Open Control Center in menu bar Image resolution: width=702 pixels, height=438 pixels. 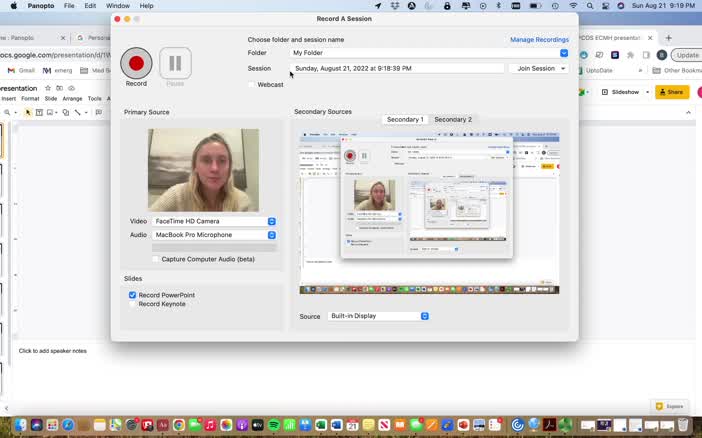(x=605, y=6)
